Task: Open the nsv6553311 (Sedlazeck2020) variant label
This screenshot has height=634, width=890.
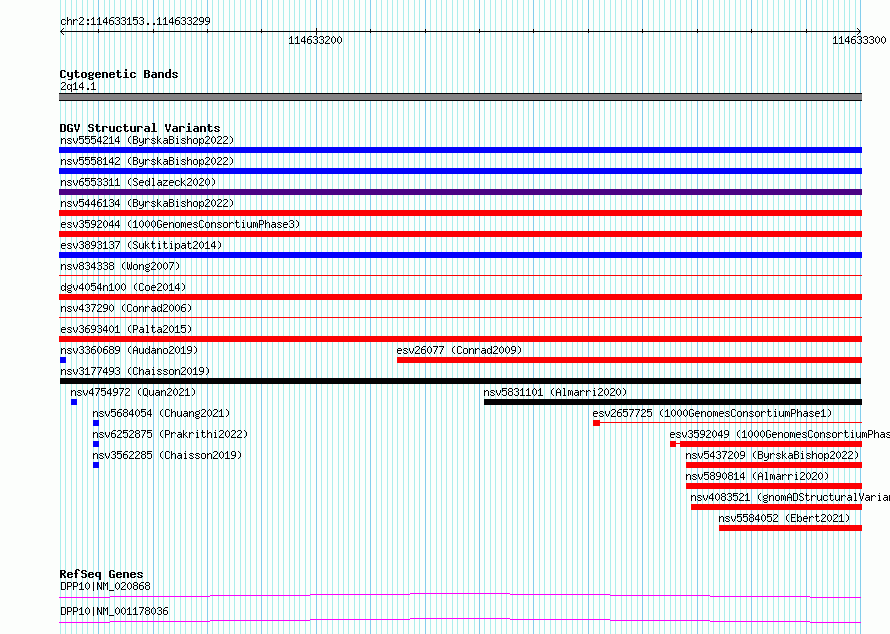Action: [x=138, y=182]
